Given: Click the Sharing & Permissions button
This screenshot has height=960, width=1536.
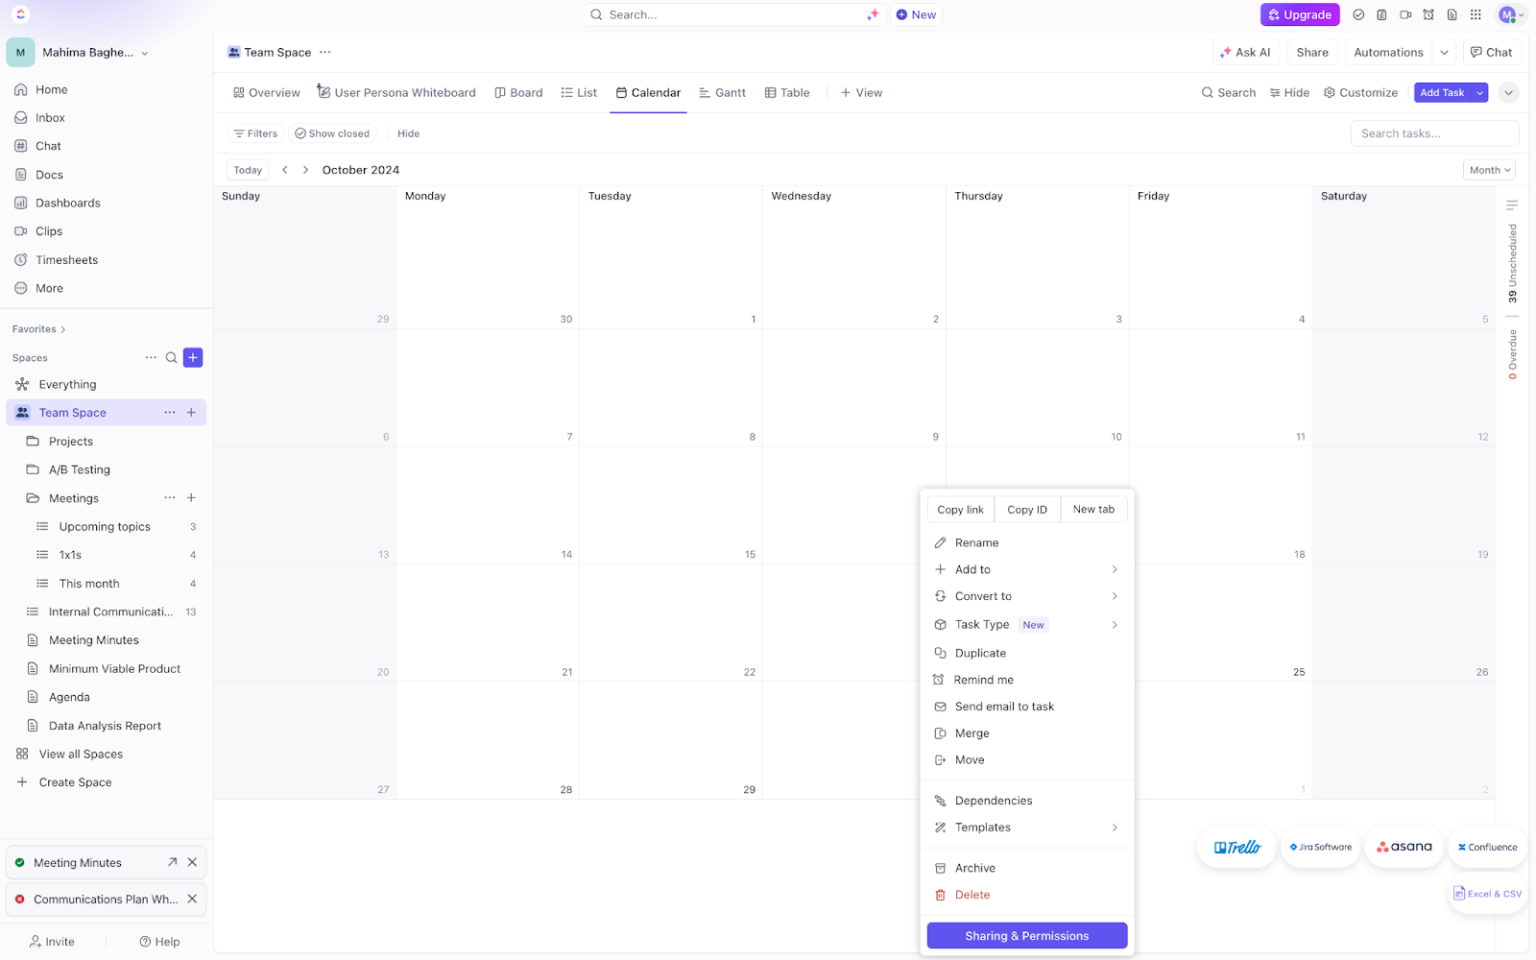Looking at the screenshot, I should coord(1026,935).
